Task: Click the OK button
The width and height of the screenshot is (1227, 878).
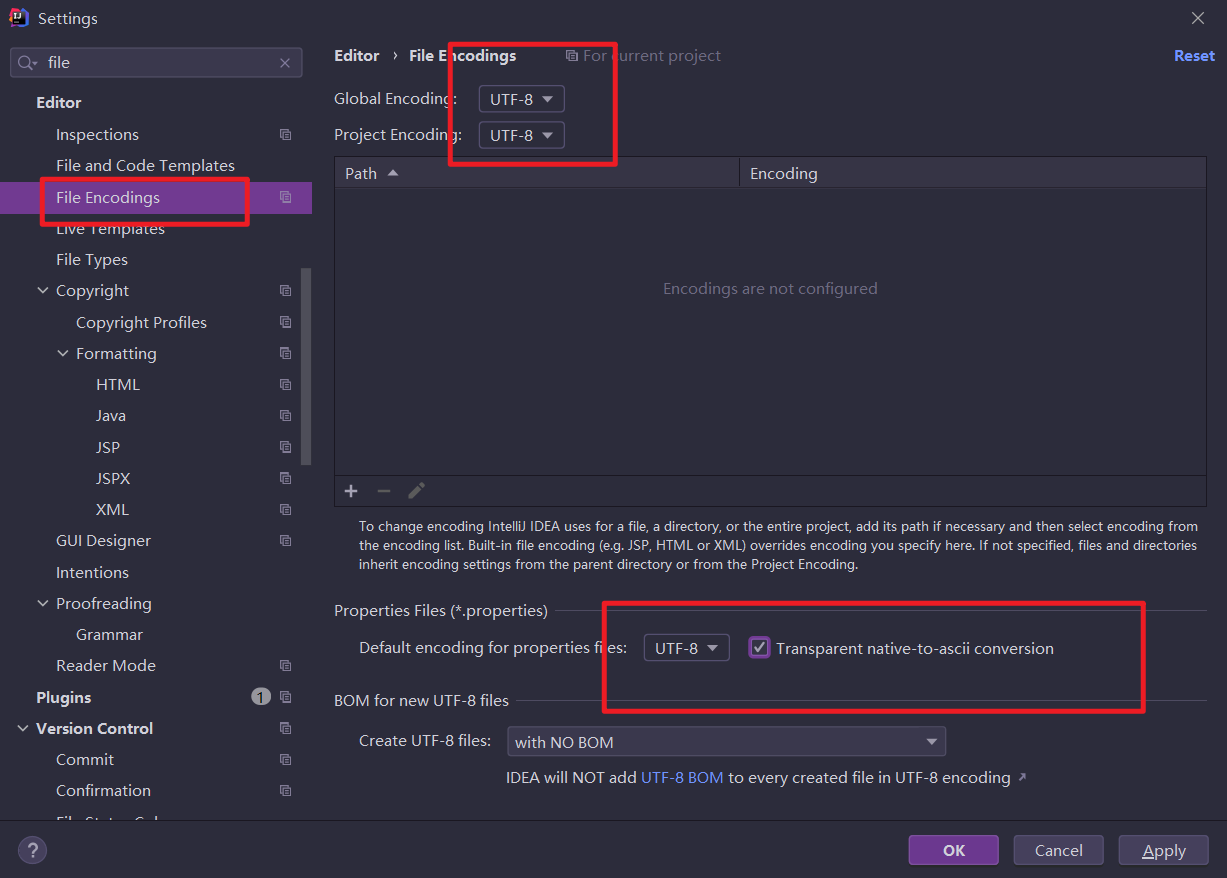Action: [x=953, y=850]
